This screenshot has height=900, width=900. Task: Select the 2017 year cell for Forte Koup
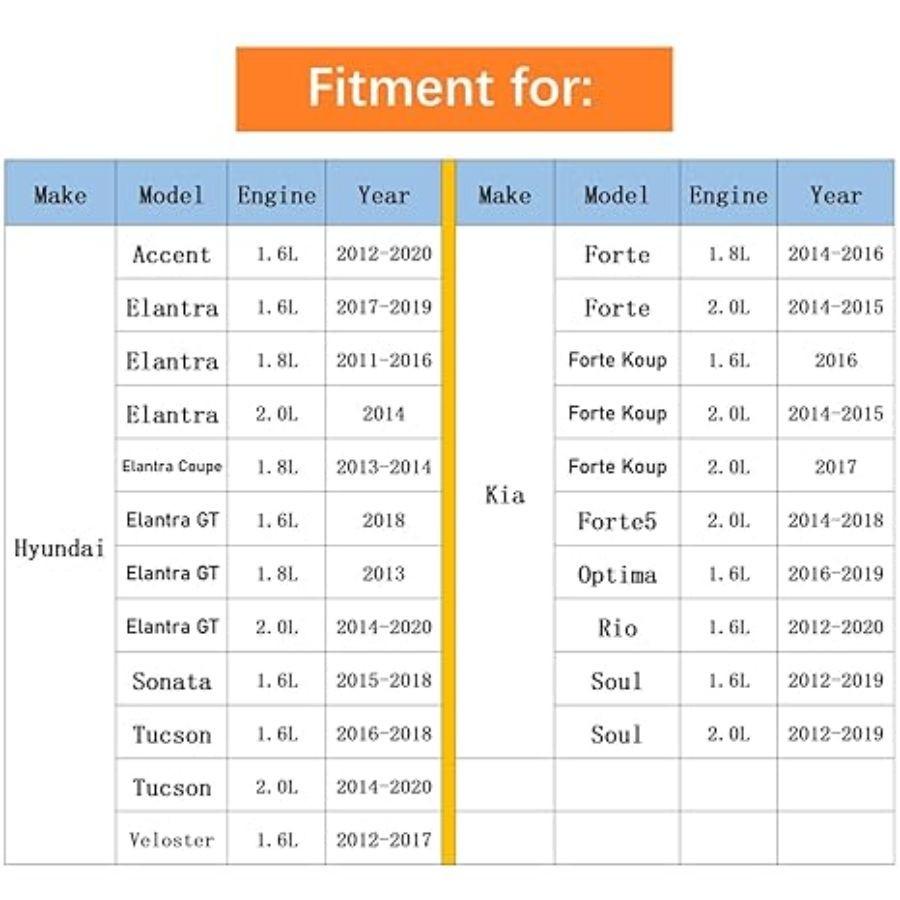pos(835,467)
